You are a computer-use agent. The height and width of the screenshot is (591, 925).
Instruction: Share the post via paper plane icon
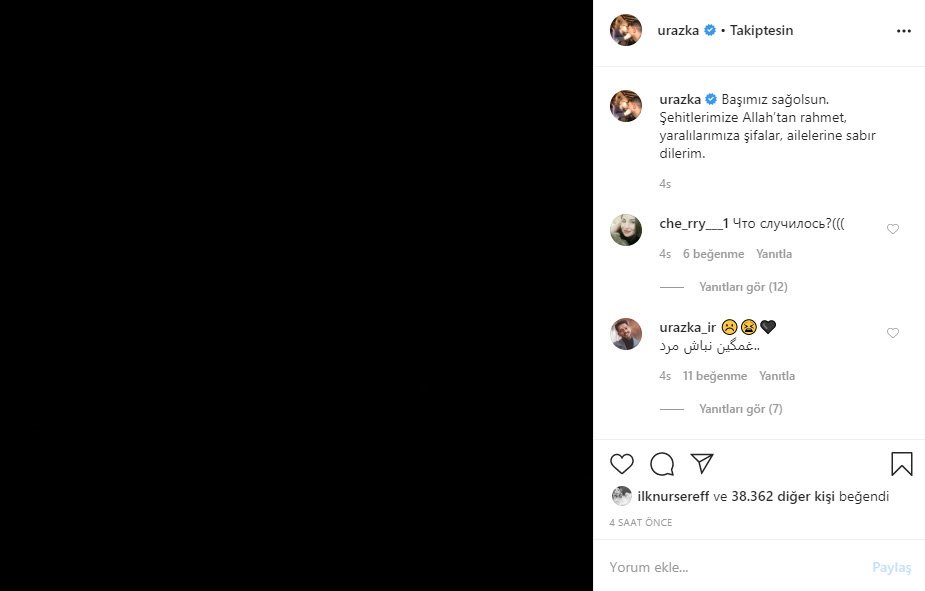702,464
